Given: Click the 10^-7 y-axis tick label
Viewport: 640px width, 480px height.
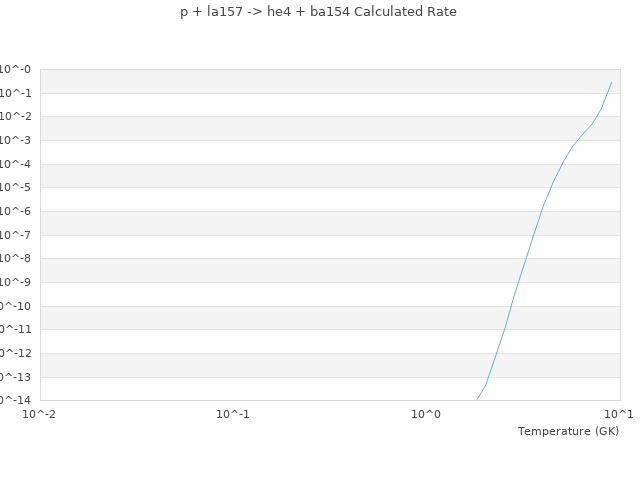Looking at the screenshot, I should tap(15, 235).
